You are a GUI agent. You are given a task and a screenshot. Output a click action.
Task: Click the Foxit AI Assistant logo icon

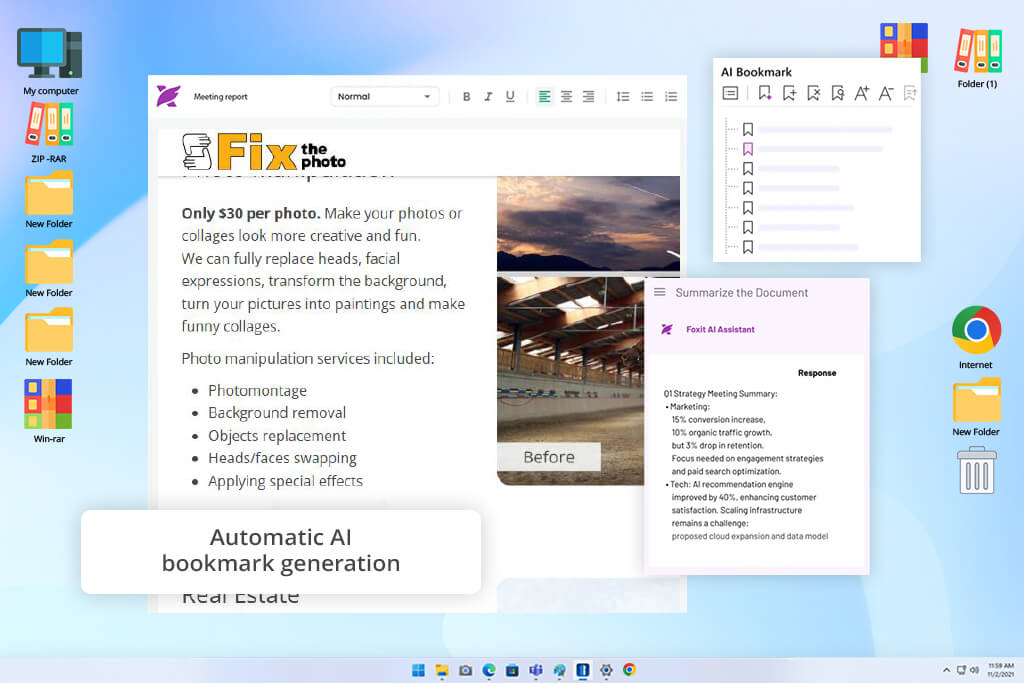tap(667, 329)
